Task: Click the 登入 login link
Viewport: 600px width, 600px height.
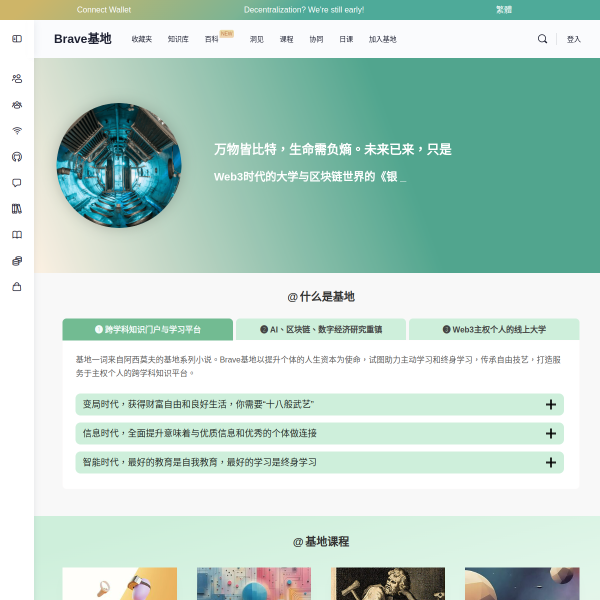Action: [574, 39]
